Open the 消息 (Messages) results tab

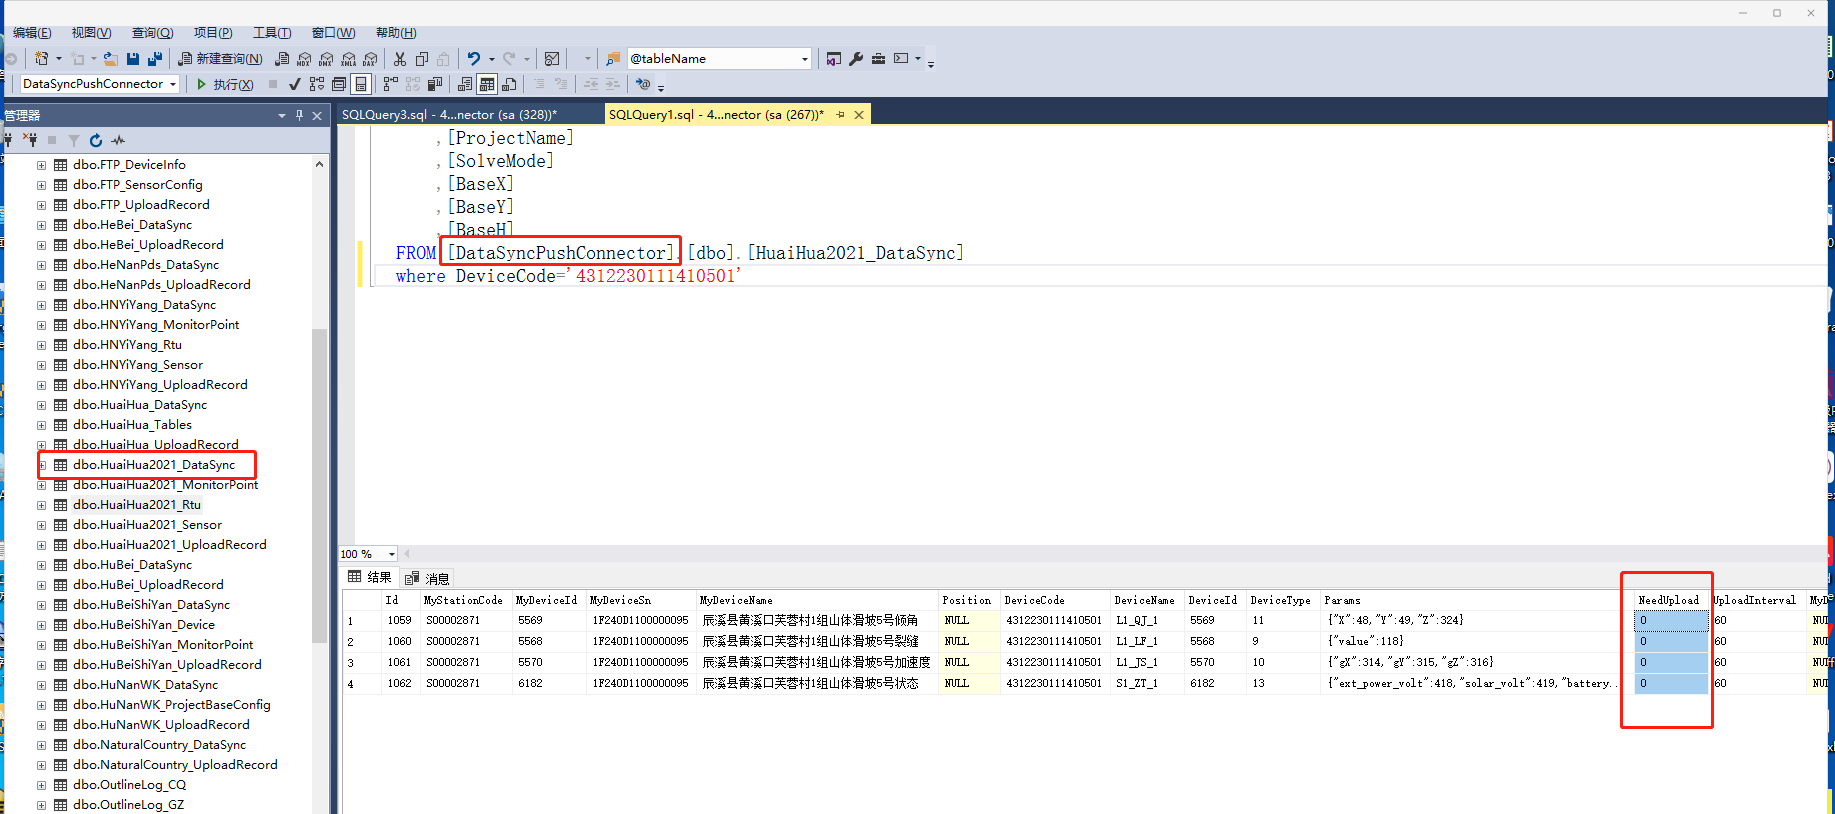click(x=428, y=578)
